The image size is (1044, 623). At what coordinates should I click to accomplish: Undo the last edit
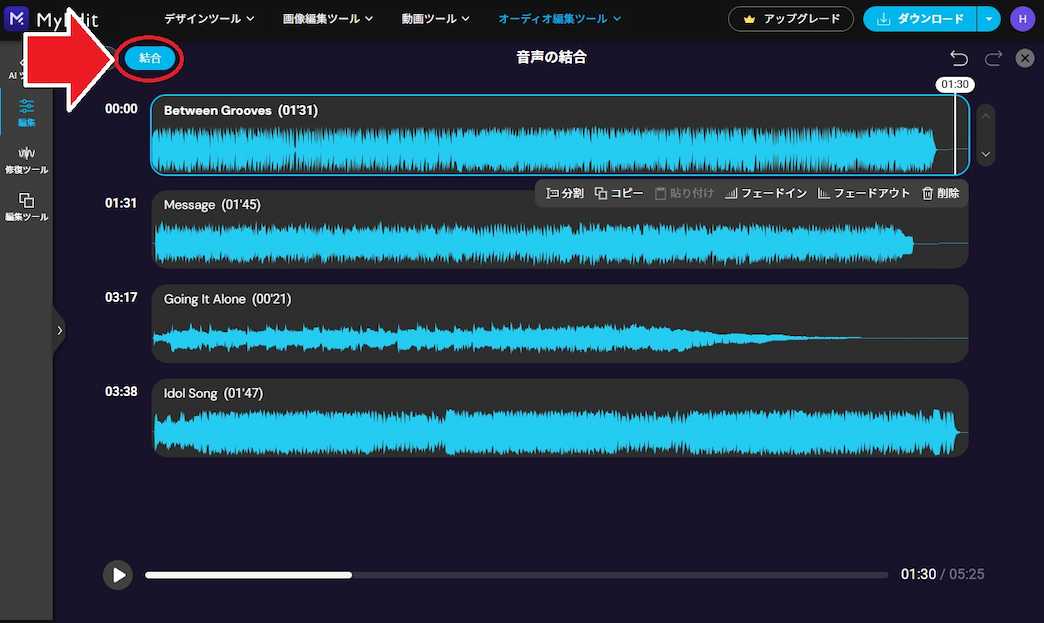click(x=958, y=58)
